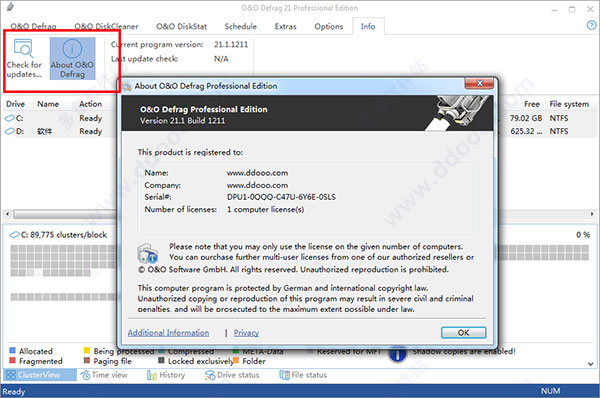The image size is (600, 398).
Task: Click the About O&O Defrag icon
Action: [72, 49]
